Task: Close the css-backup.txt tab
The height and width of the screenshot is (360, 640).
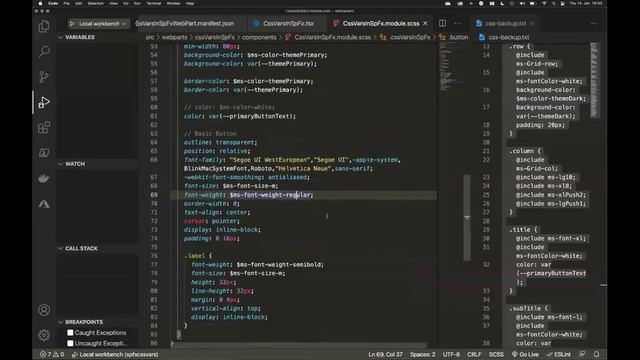Action: 532,23
